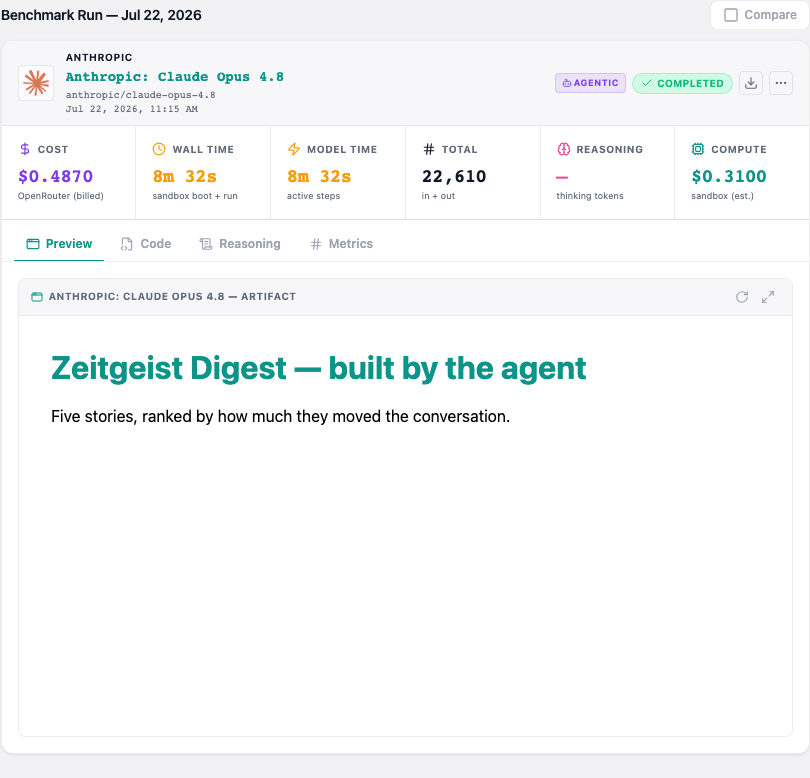Select the 22,610 total tokens value
The height and width of the screenshot is (778, 810).
454,177
